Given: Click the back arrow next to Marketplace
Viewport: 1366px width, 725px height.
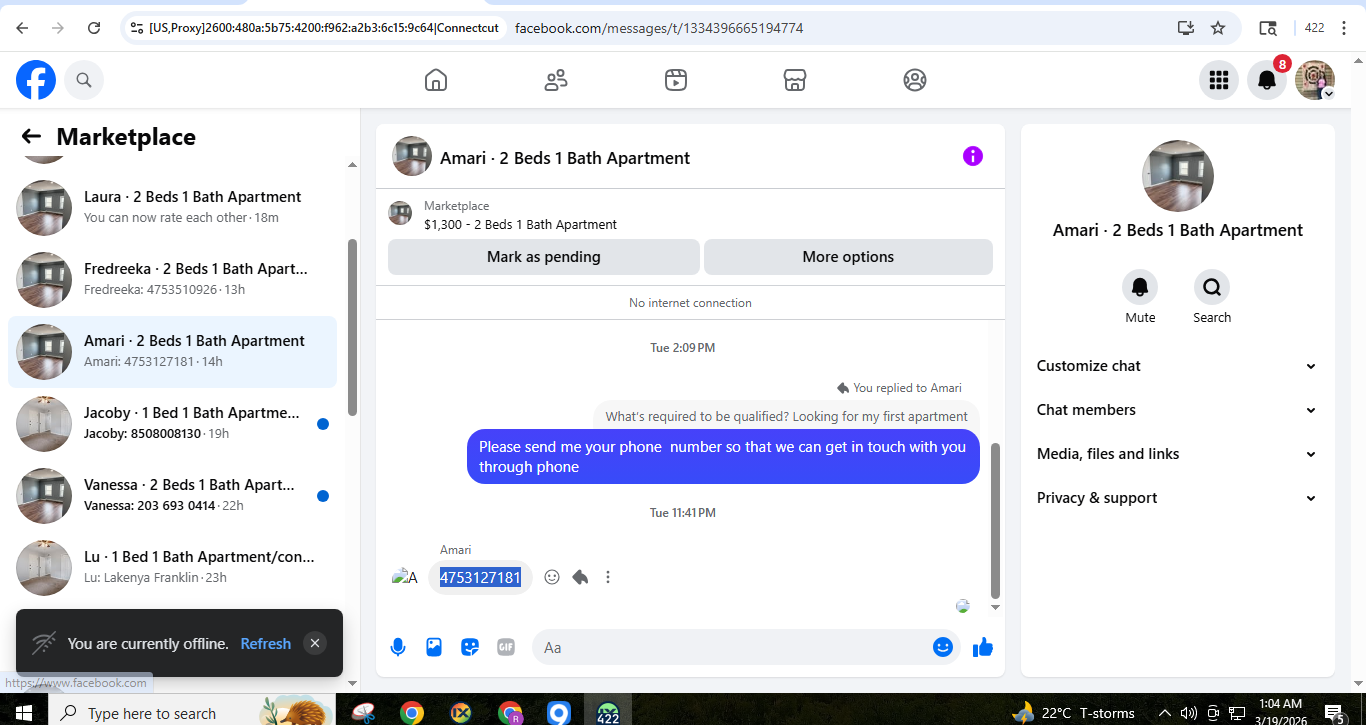Looking at the screenshot, I should pyautogui.click(x=31, y=137).
